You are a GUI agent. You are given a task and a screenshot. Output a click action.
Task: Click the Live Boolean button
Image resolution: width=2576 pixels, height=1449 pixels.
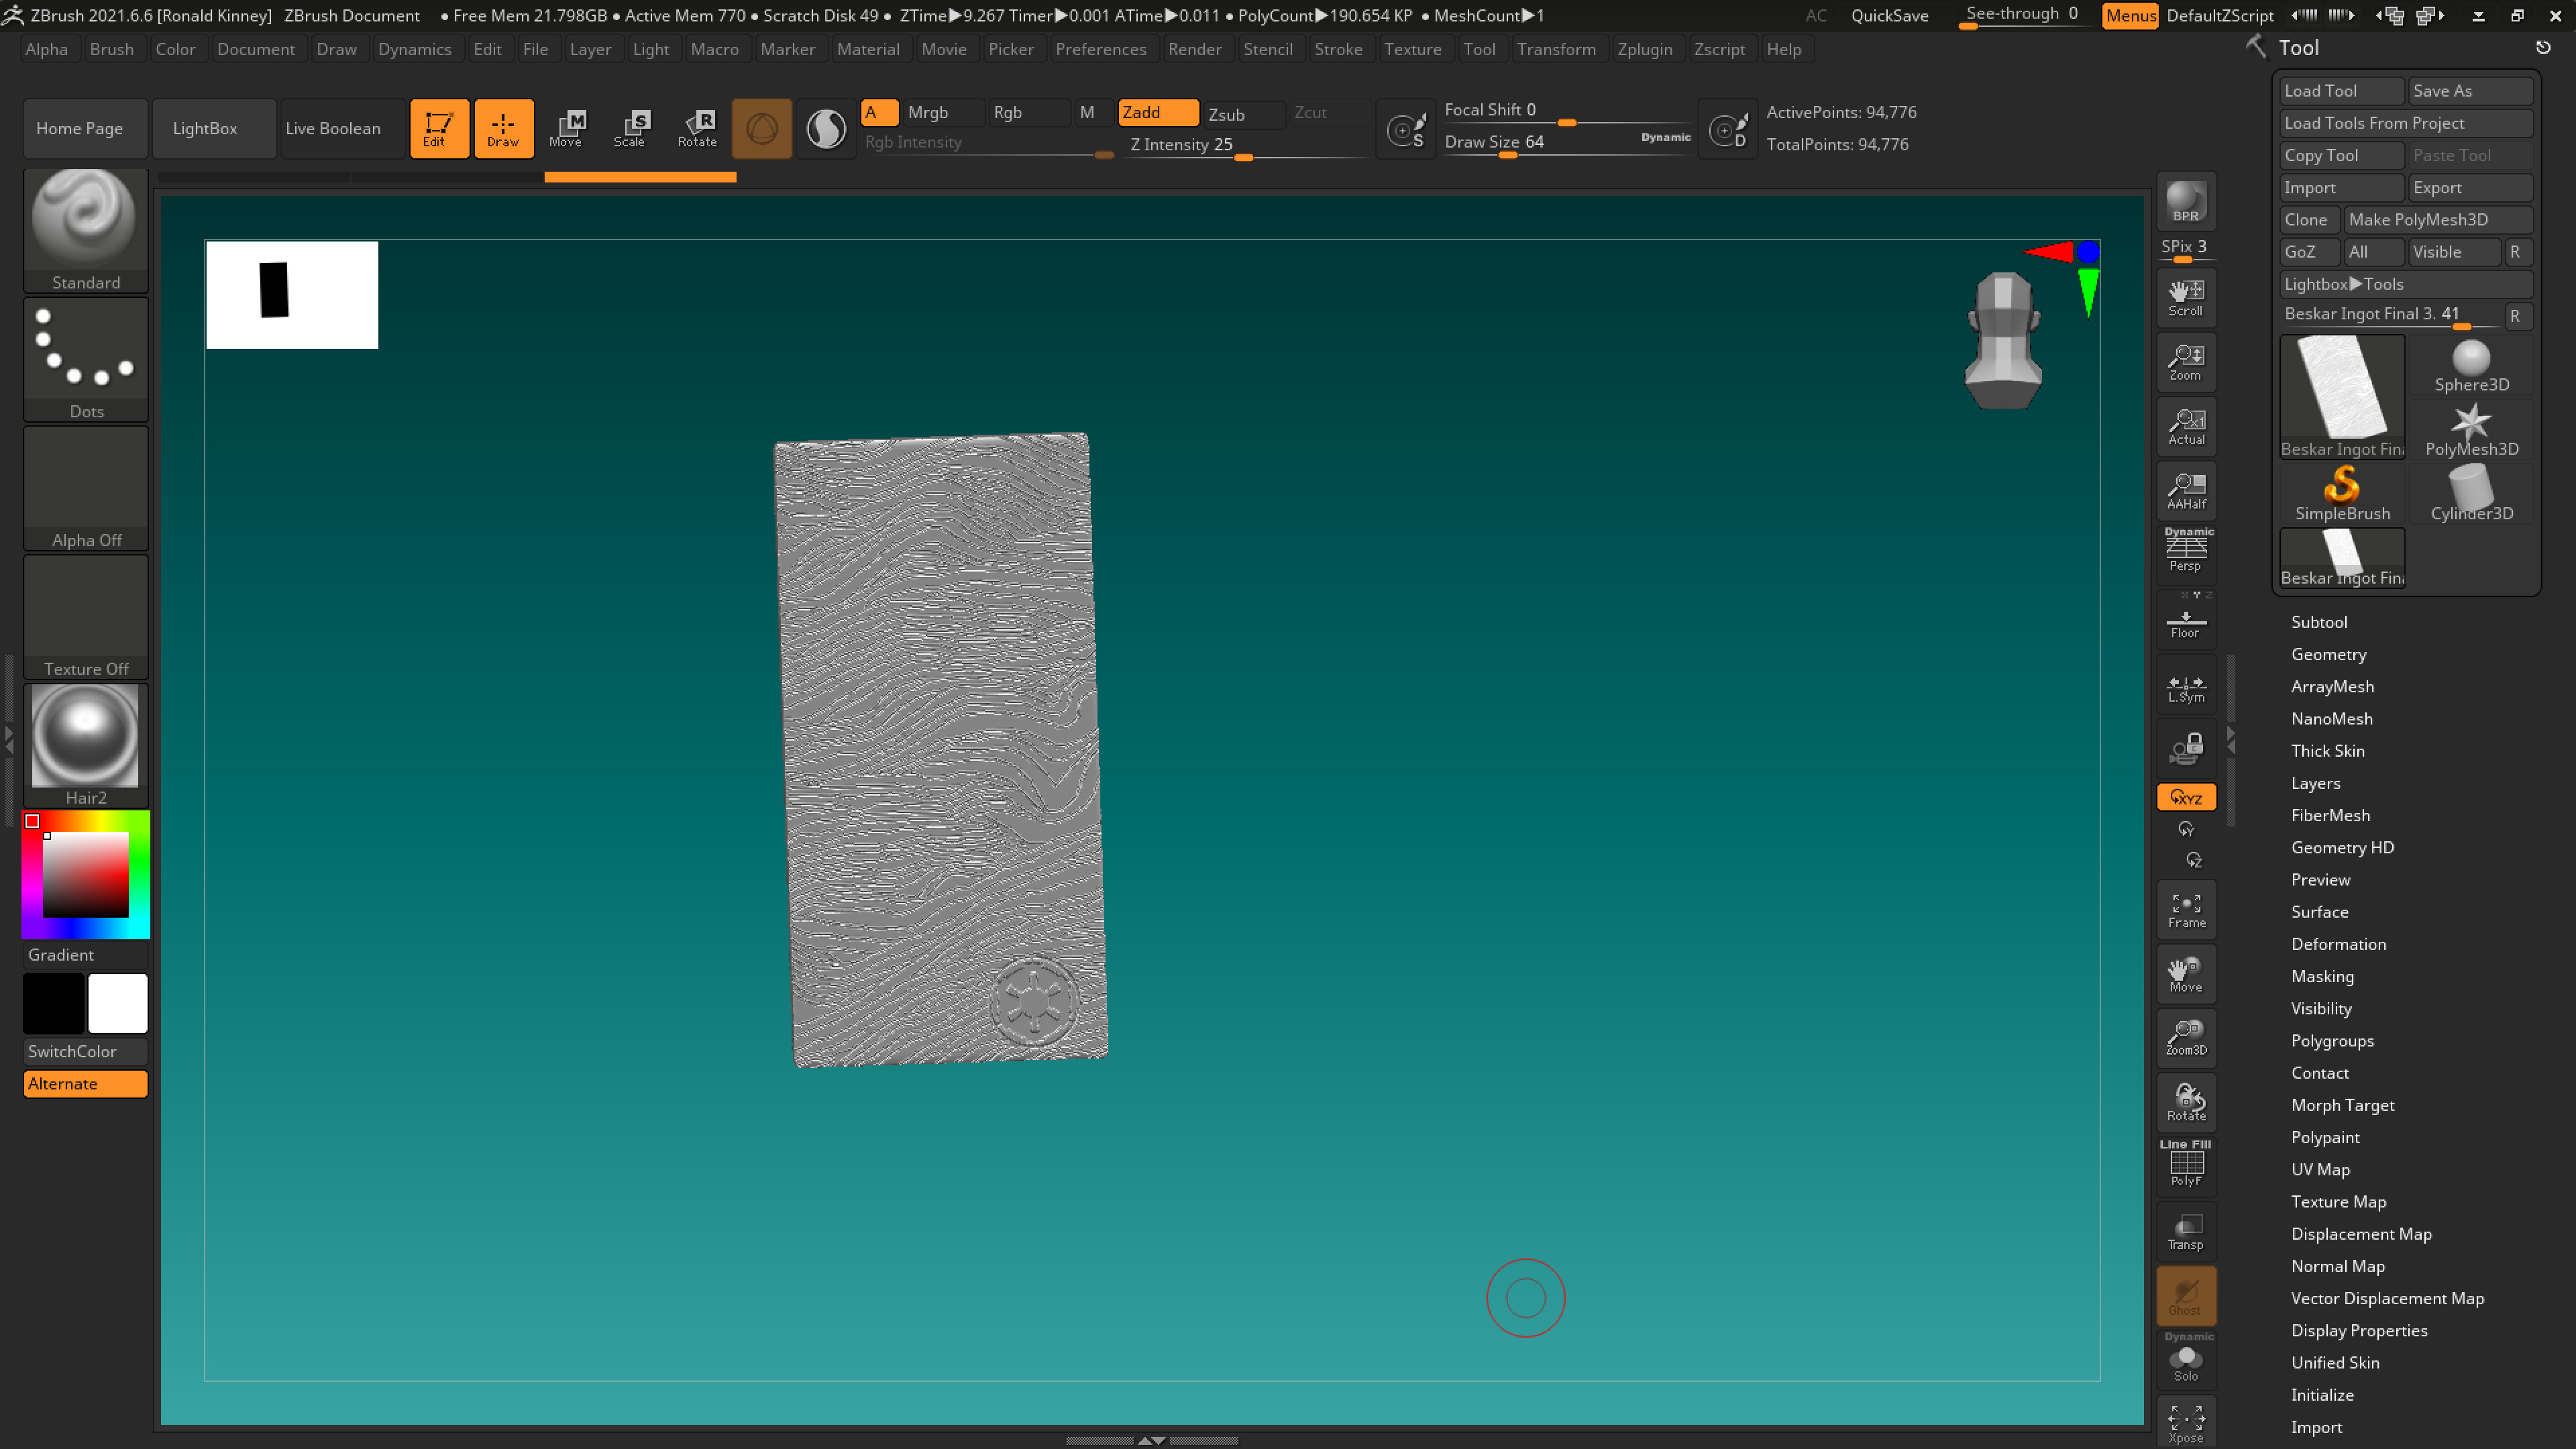[x=342, y=128]
